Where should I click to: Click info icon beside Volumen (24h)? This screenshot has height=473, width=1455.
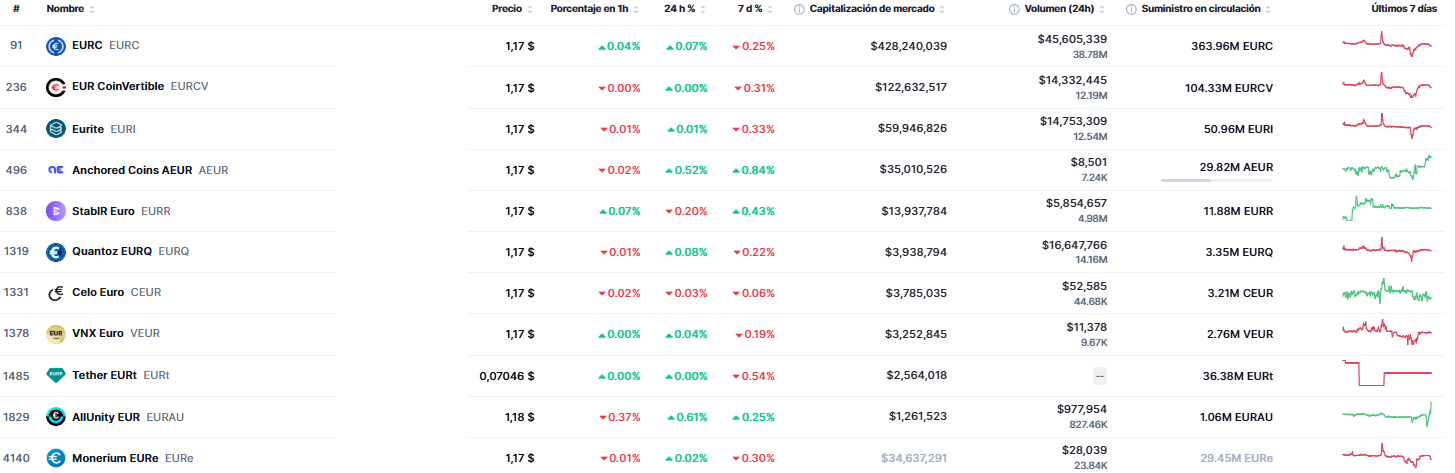point(1016,9)
